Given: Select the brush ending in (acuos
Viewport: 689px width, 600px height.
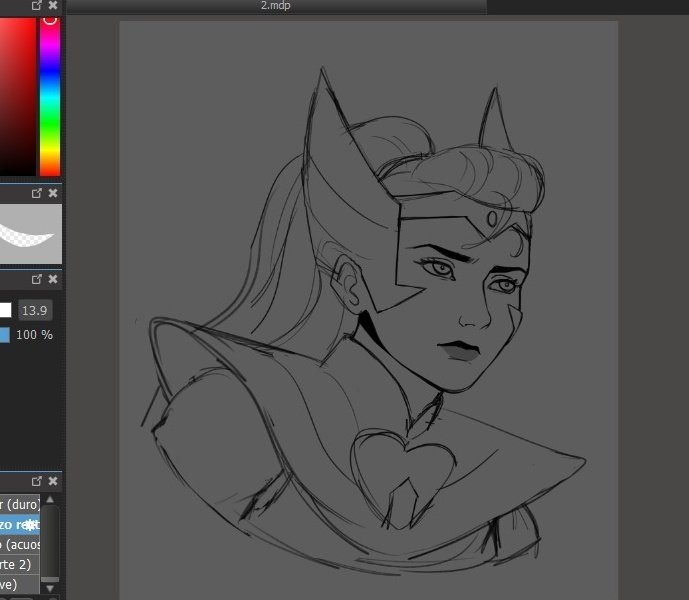Looking at the screenshot, I should click(20, 545).
